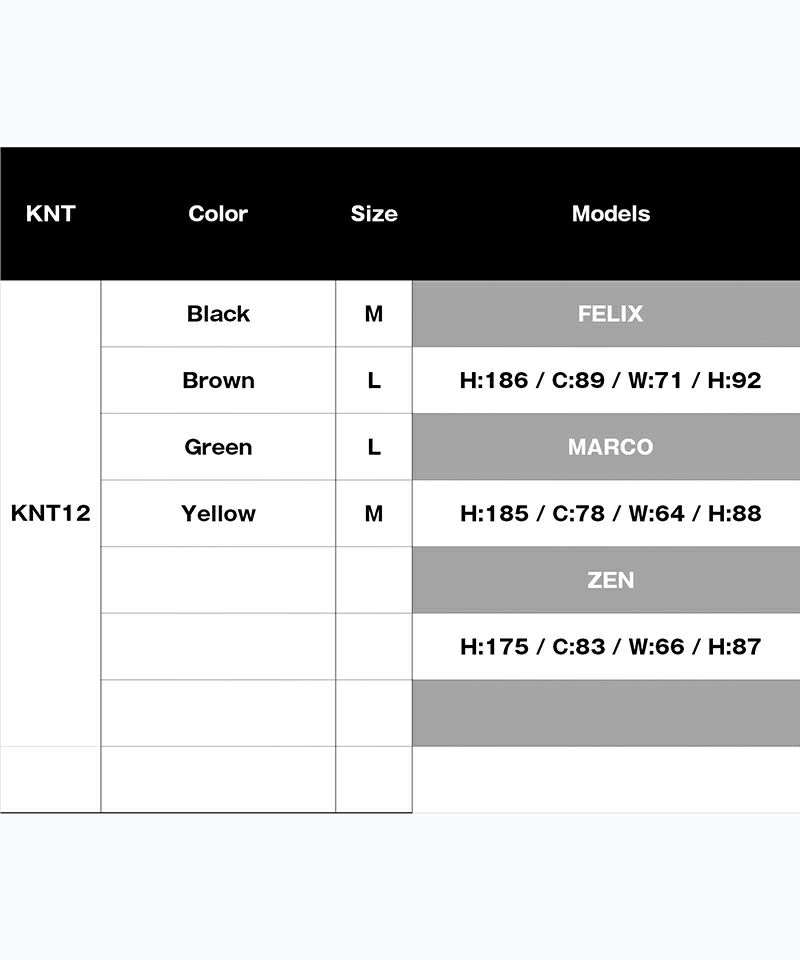Select the Yellow color cell
Screen dimensions: 800x960
coord(218,513)
